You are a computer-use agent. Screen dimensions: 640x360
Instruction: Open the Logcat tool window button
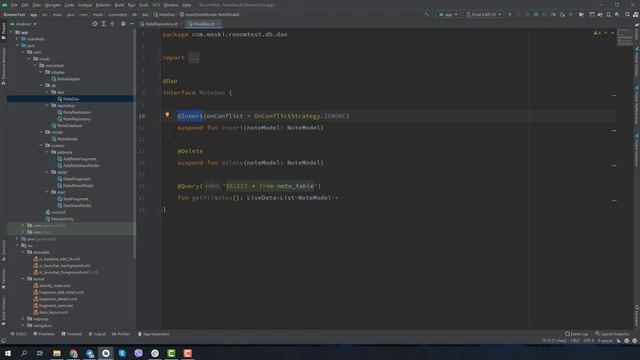coord(97,334)
